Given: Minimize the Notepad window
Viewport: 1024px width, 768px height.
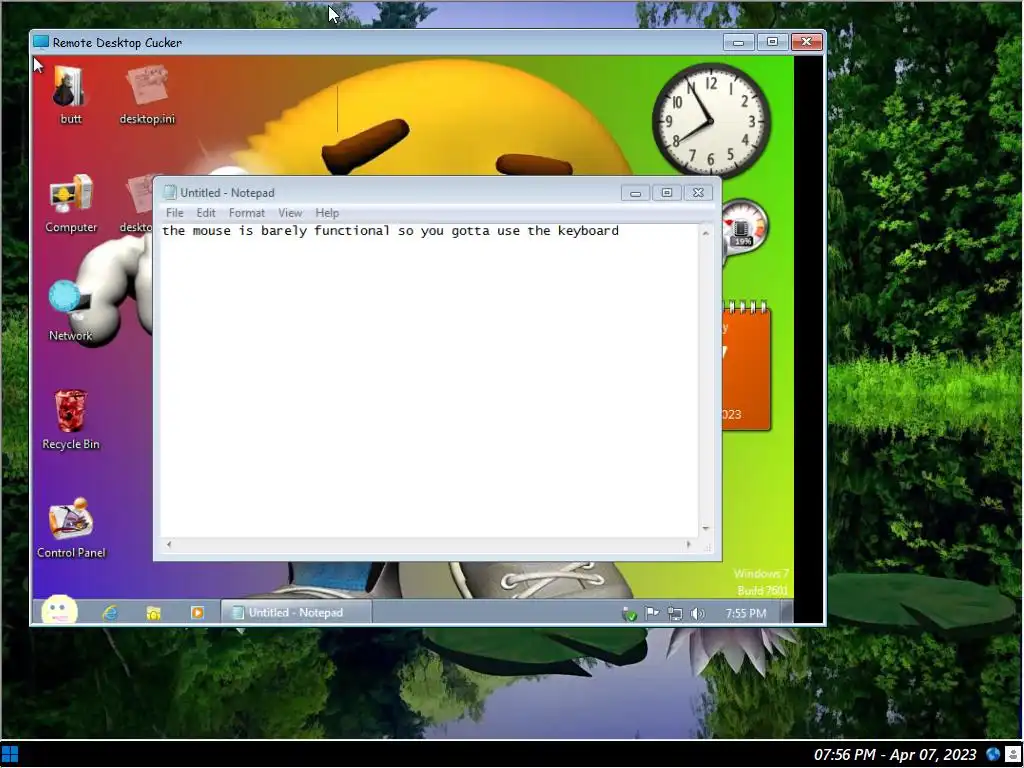Looking at the screenshot, I should point(635,193).
